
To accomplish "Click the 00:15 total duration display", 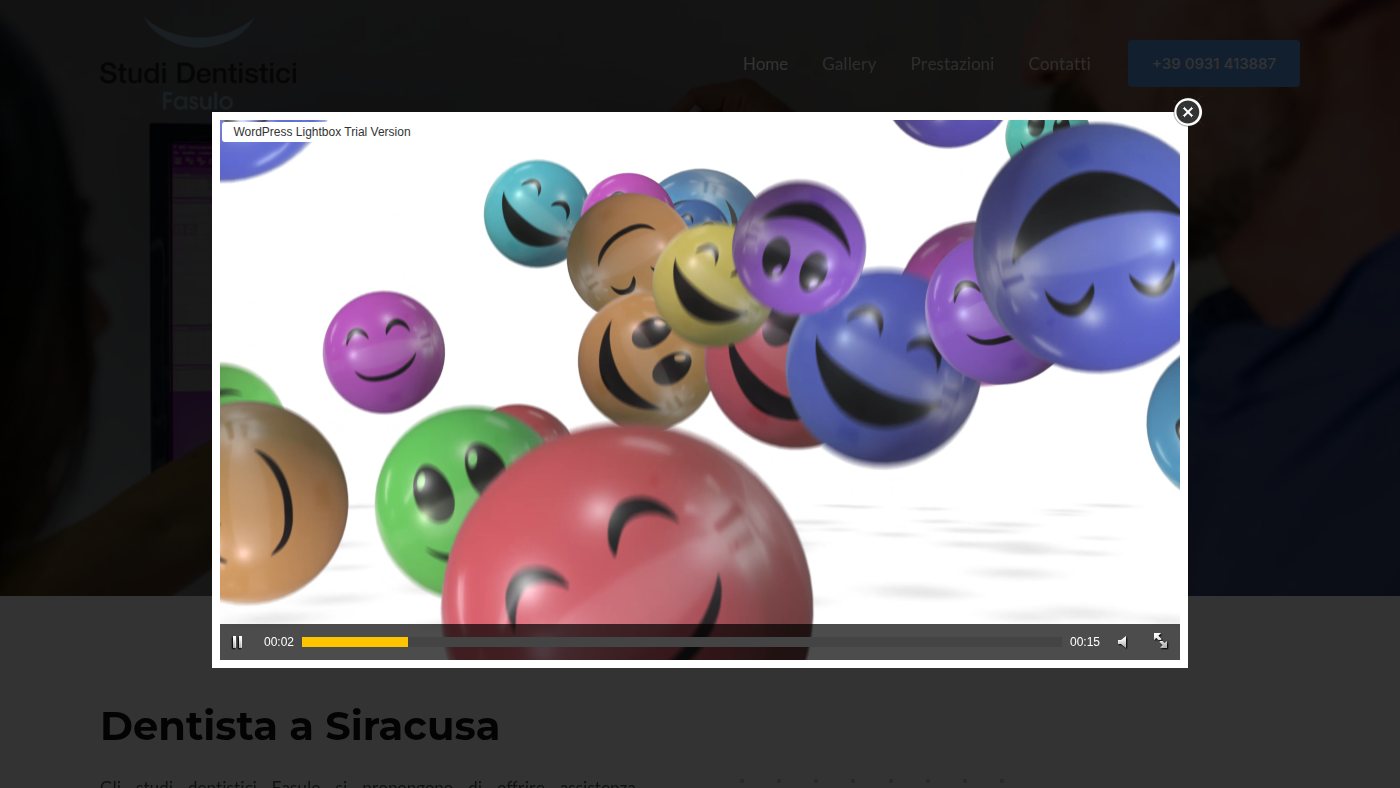I will (1085, 642).
